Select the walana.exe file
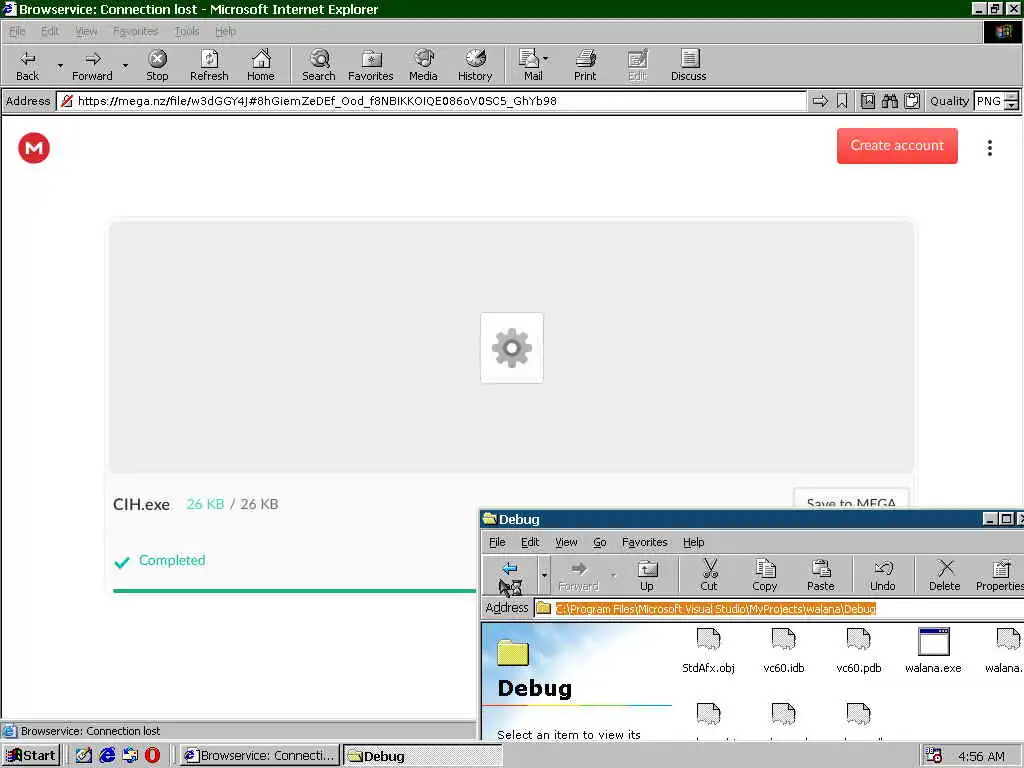 pos(933,650)
